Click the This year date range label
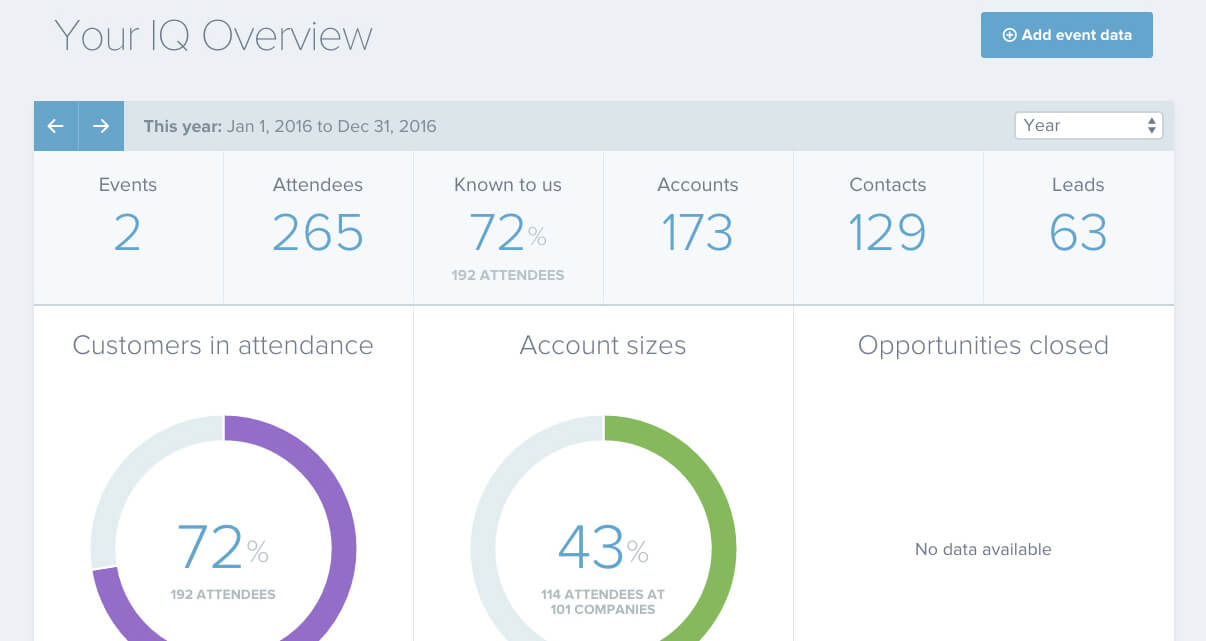This screenshot has height=641, width=1206. pos(290,126)
